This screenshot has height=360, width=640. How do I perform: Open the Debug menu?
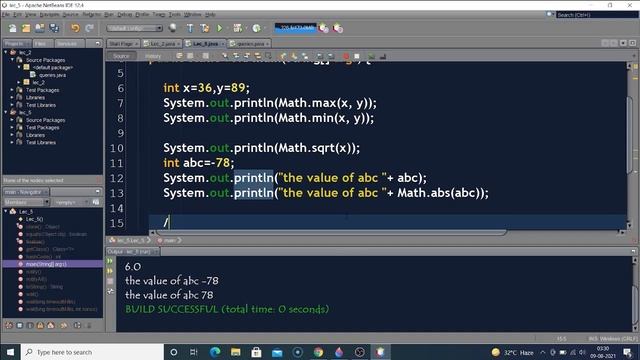click(x=124, y=14)
